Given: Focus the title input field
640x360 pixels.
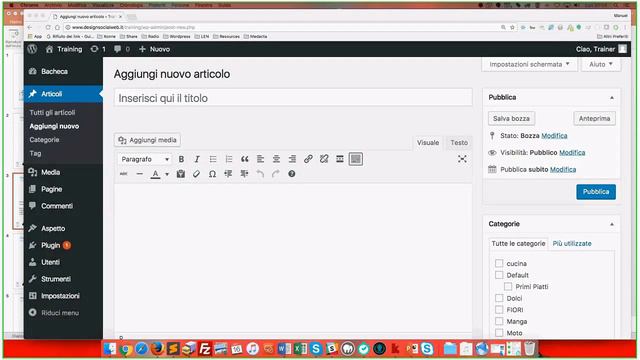Looking at the screenshot, I should 293,98.
